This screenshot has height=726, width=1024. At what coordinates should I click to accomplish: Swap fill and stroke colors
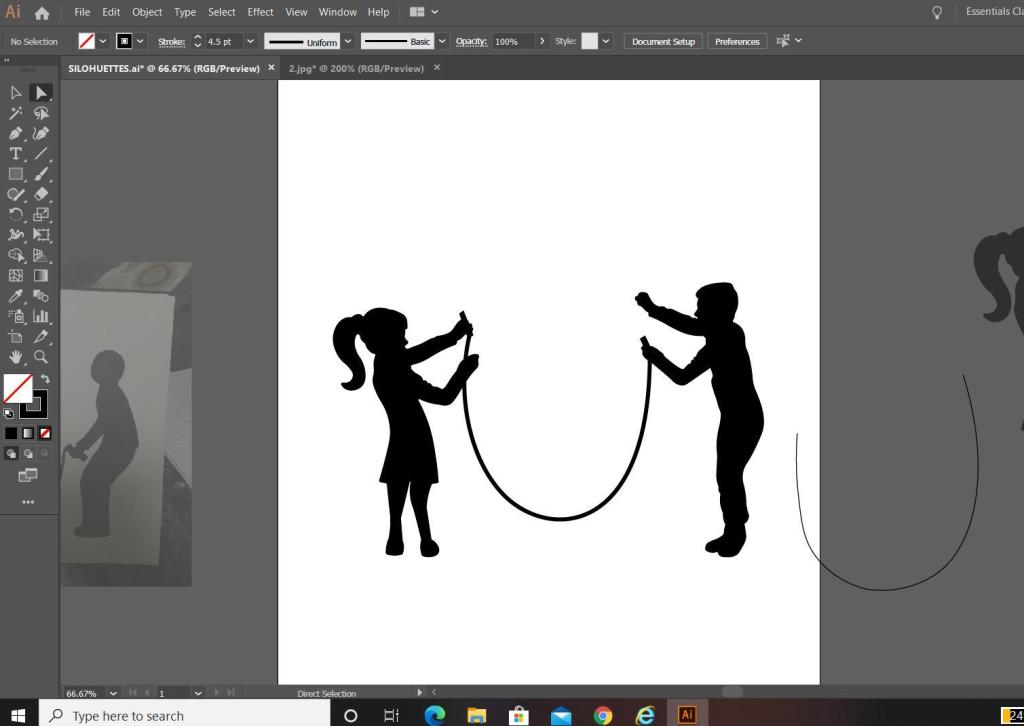click(44, 379)
